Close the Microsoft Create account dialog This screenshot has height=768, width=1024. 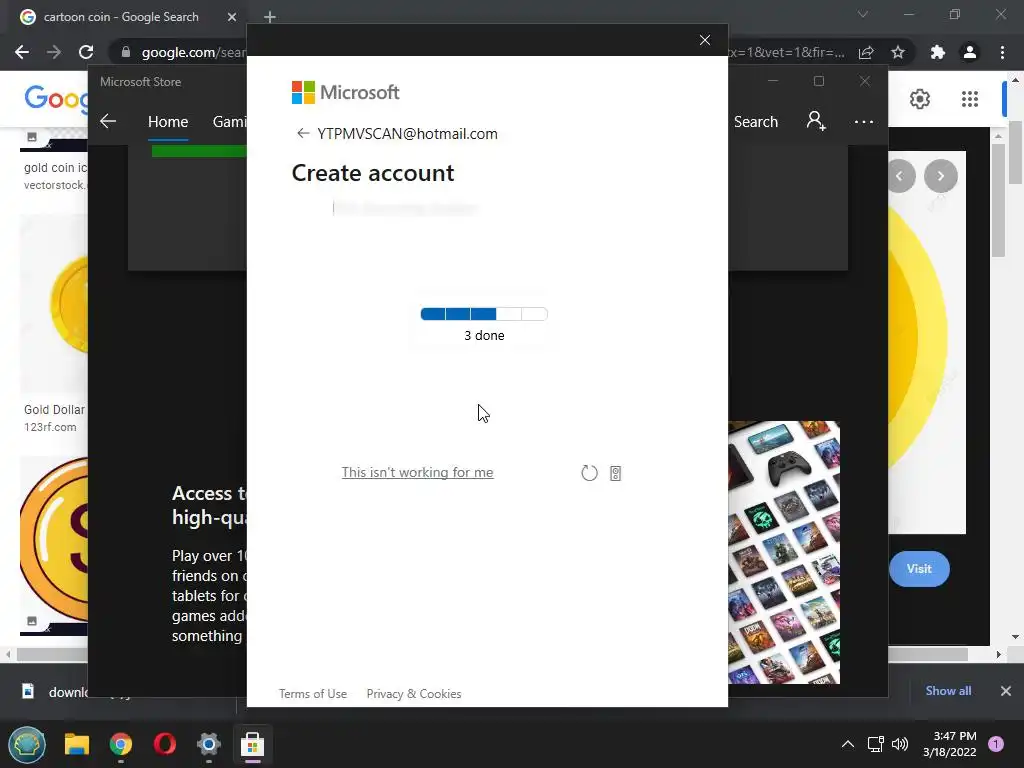pos(705,40)
